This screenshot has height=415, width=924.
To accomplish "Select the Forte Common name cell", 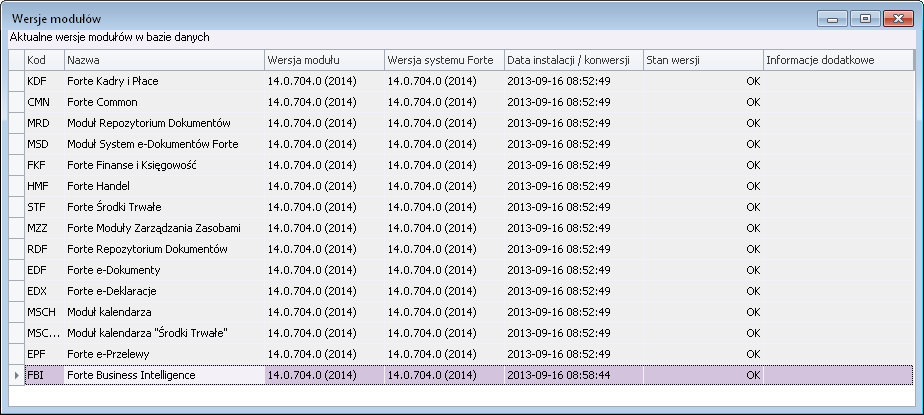I will click(164, 102).
